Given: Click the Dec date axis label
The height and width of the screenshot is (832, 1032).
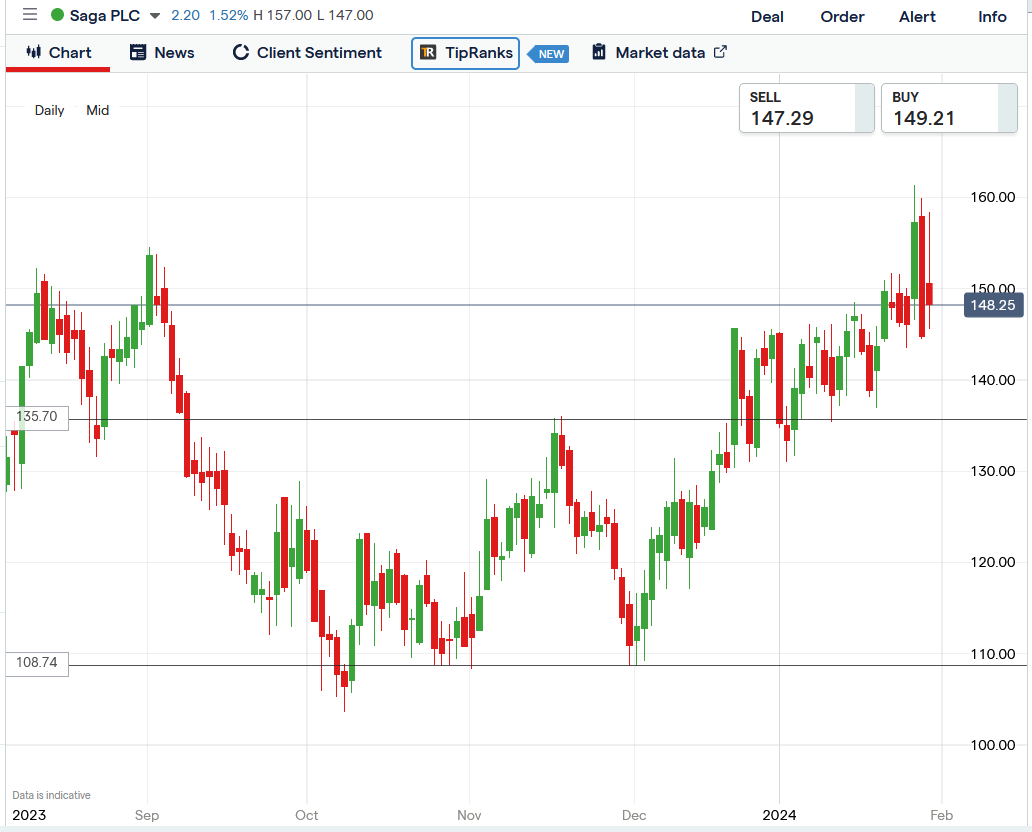Looking at the screenshot, I should click(x=634, y=815).
